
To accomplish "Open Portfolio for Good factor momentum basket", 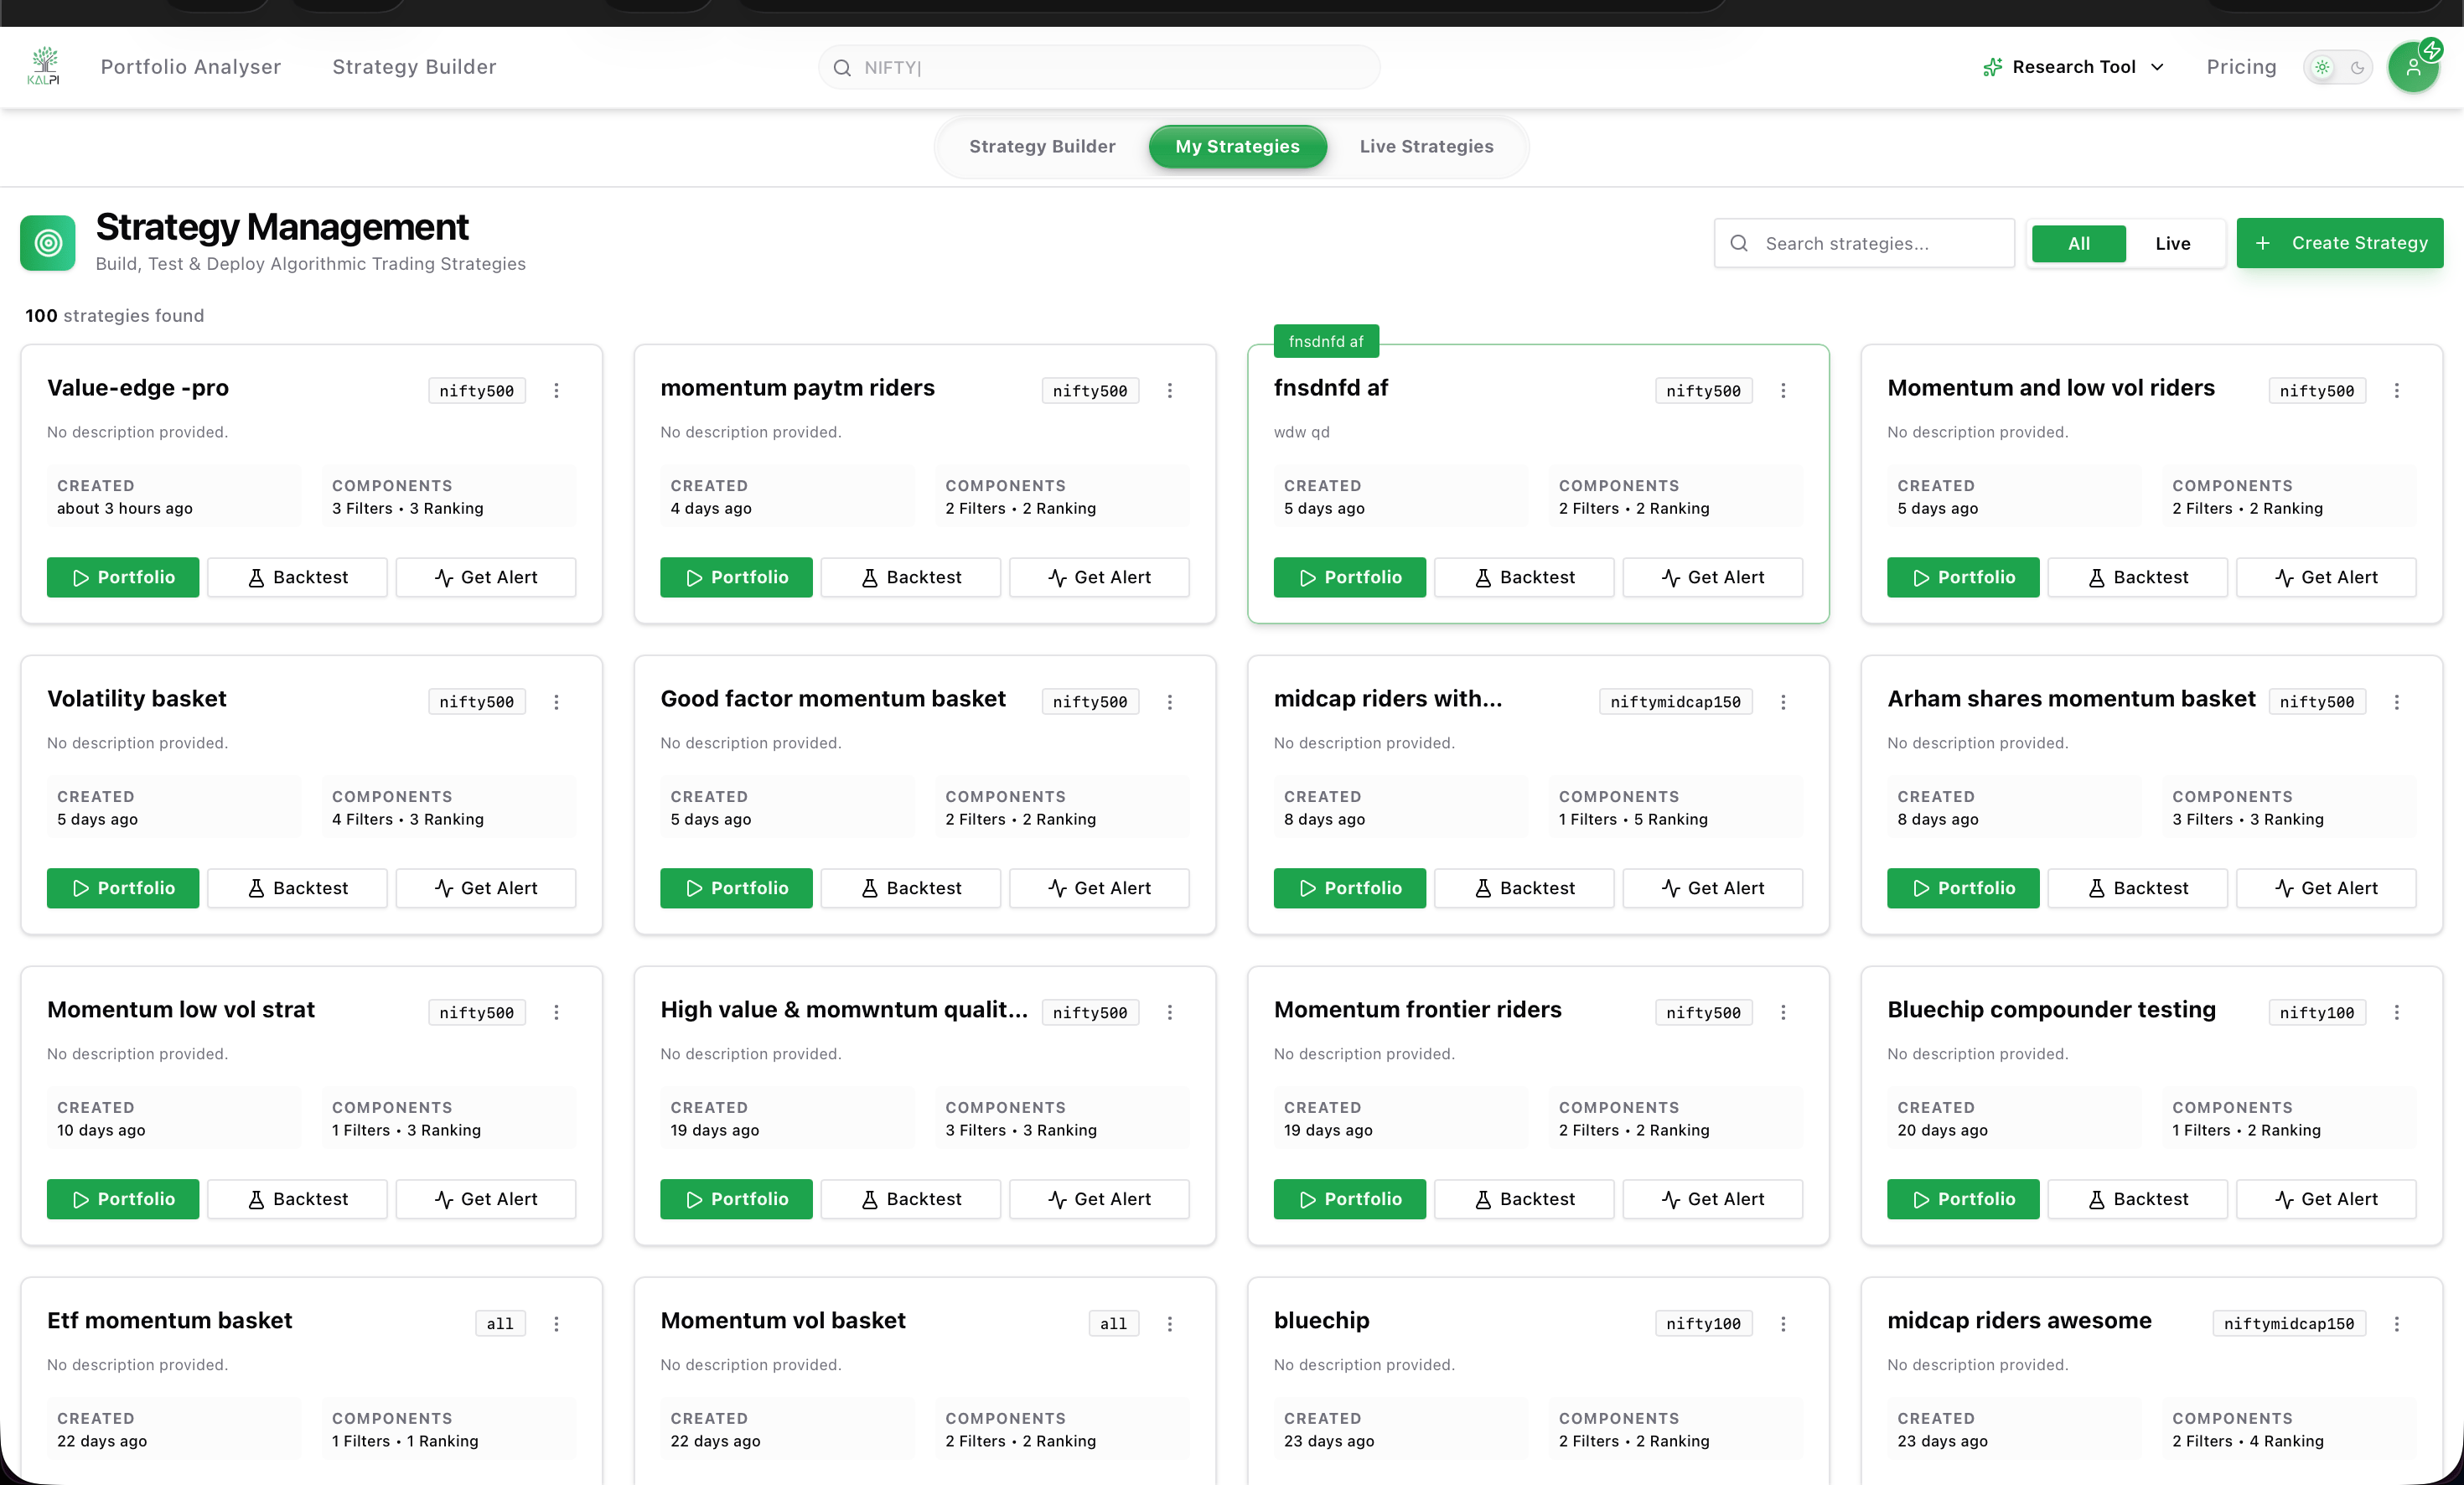I will [x=736, y=888].
